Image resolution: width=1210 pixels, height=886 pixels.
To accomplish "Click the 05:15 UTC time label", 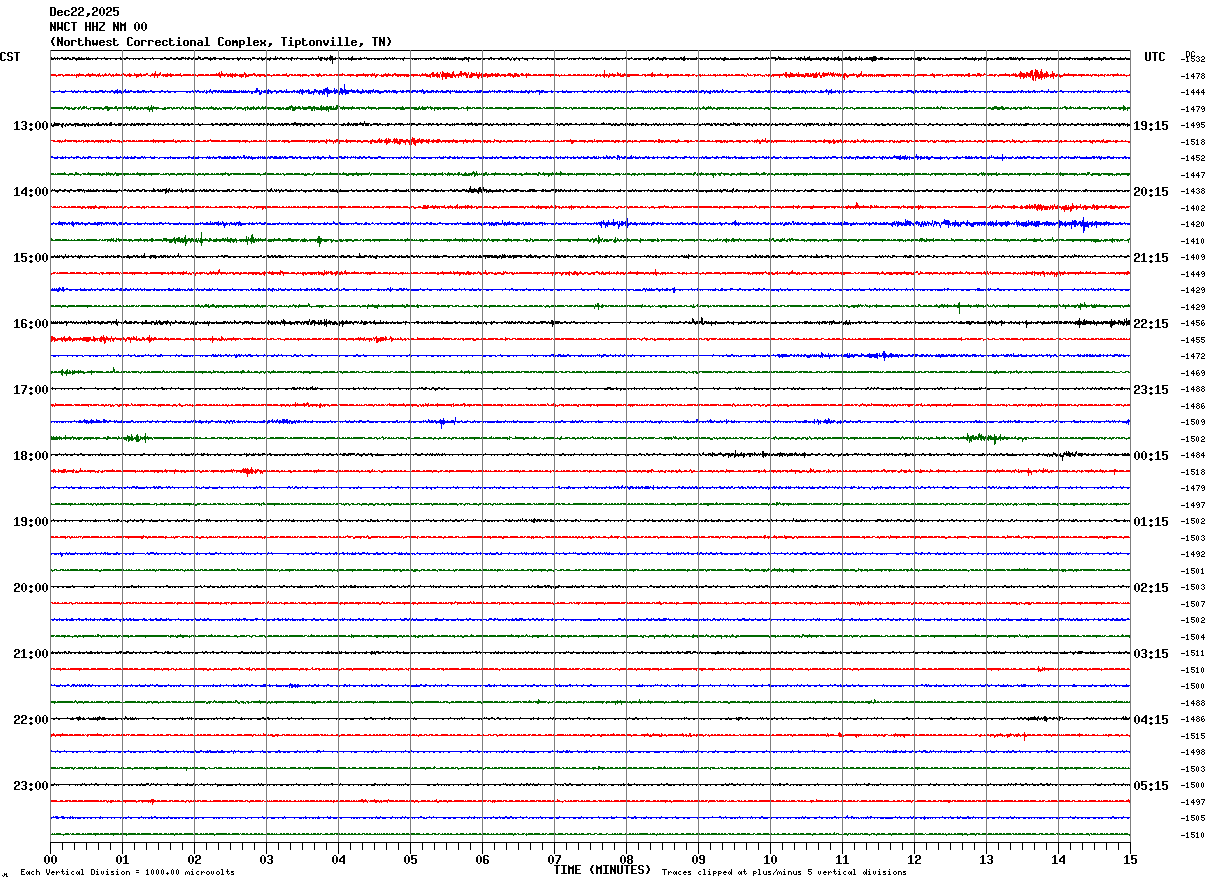I will click(1150, 786).
